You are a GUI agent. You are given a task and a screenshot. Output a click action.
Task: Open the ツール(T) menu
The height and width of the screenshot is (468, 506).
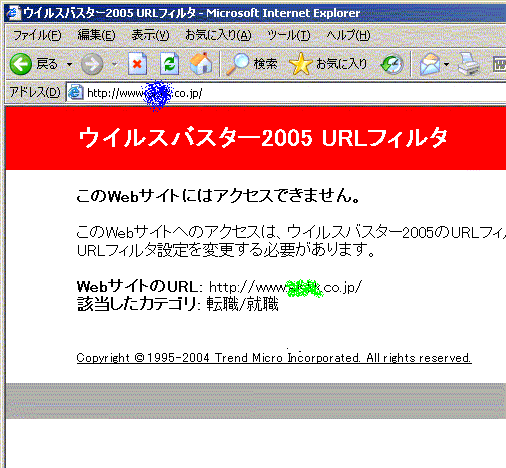[289, 35]
